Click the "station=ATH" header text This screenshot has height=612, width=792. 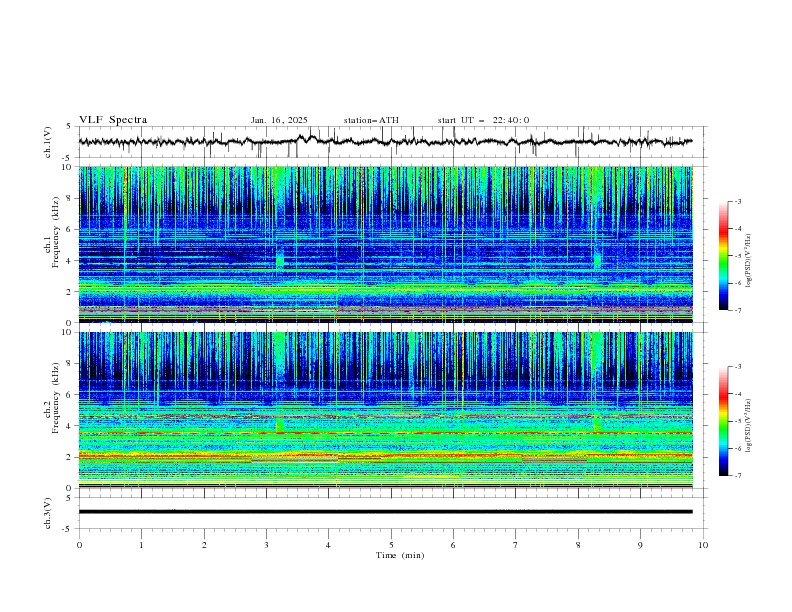click(371, 120)
